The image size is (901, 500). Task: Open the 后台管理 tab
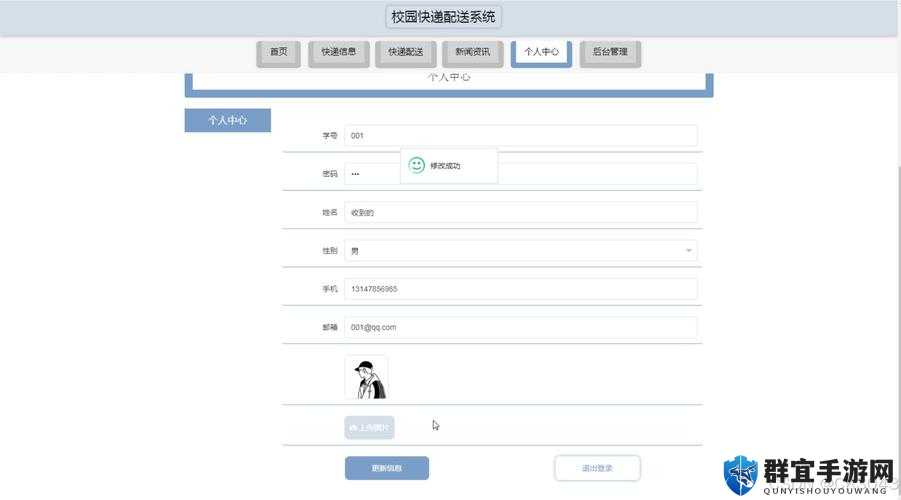click(610, 53)
